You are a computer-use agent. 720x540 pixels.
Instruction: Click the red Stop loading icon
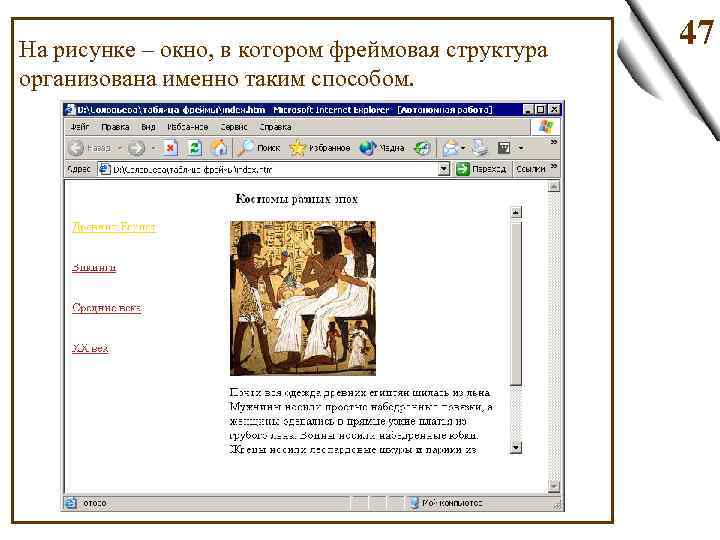[171, 148]
